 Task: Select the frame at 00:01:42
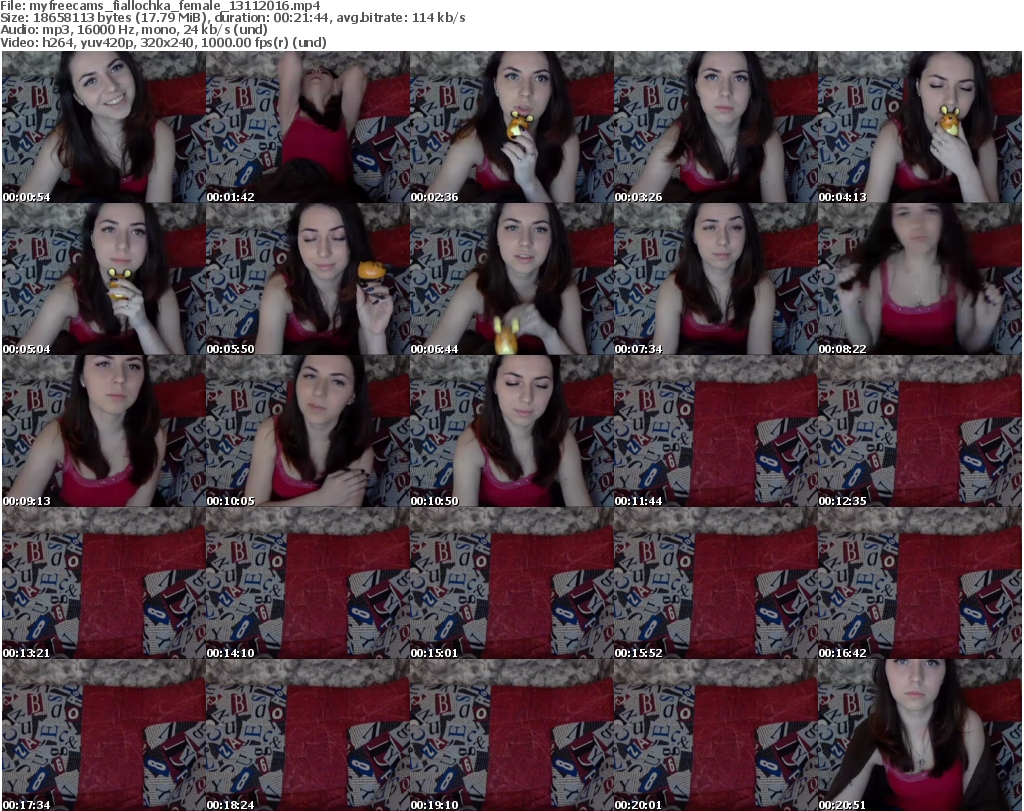[307, 127]
